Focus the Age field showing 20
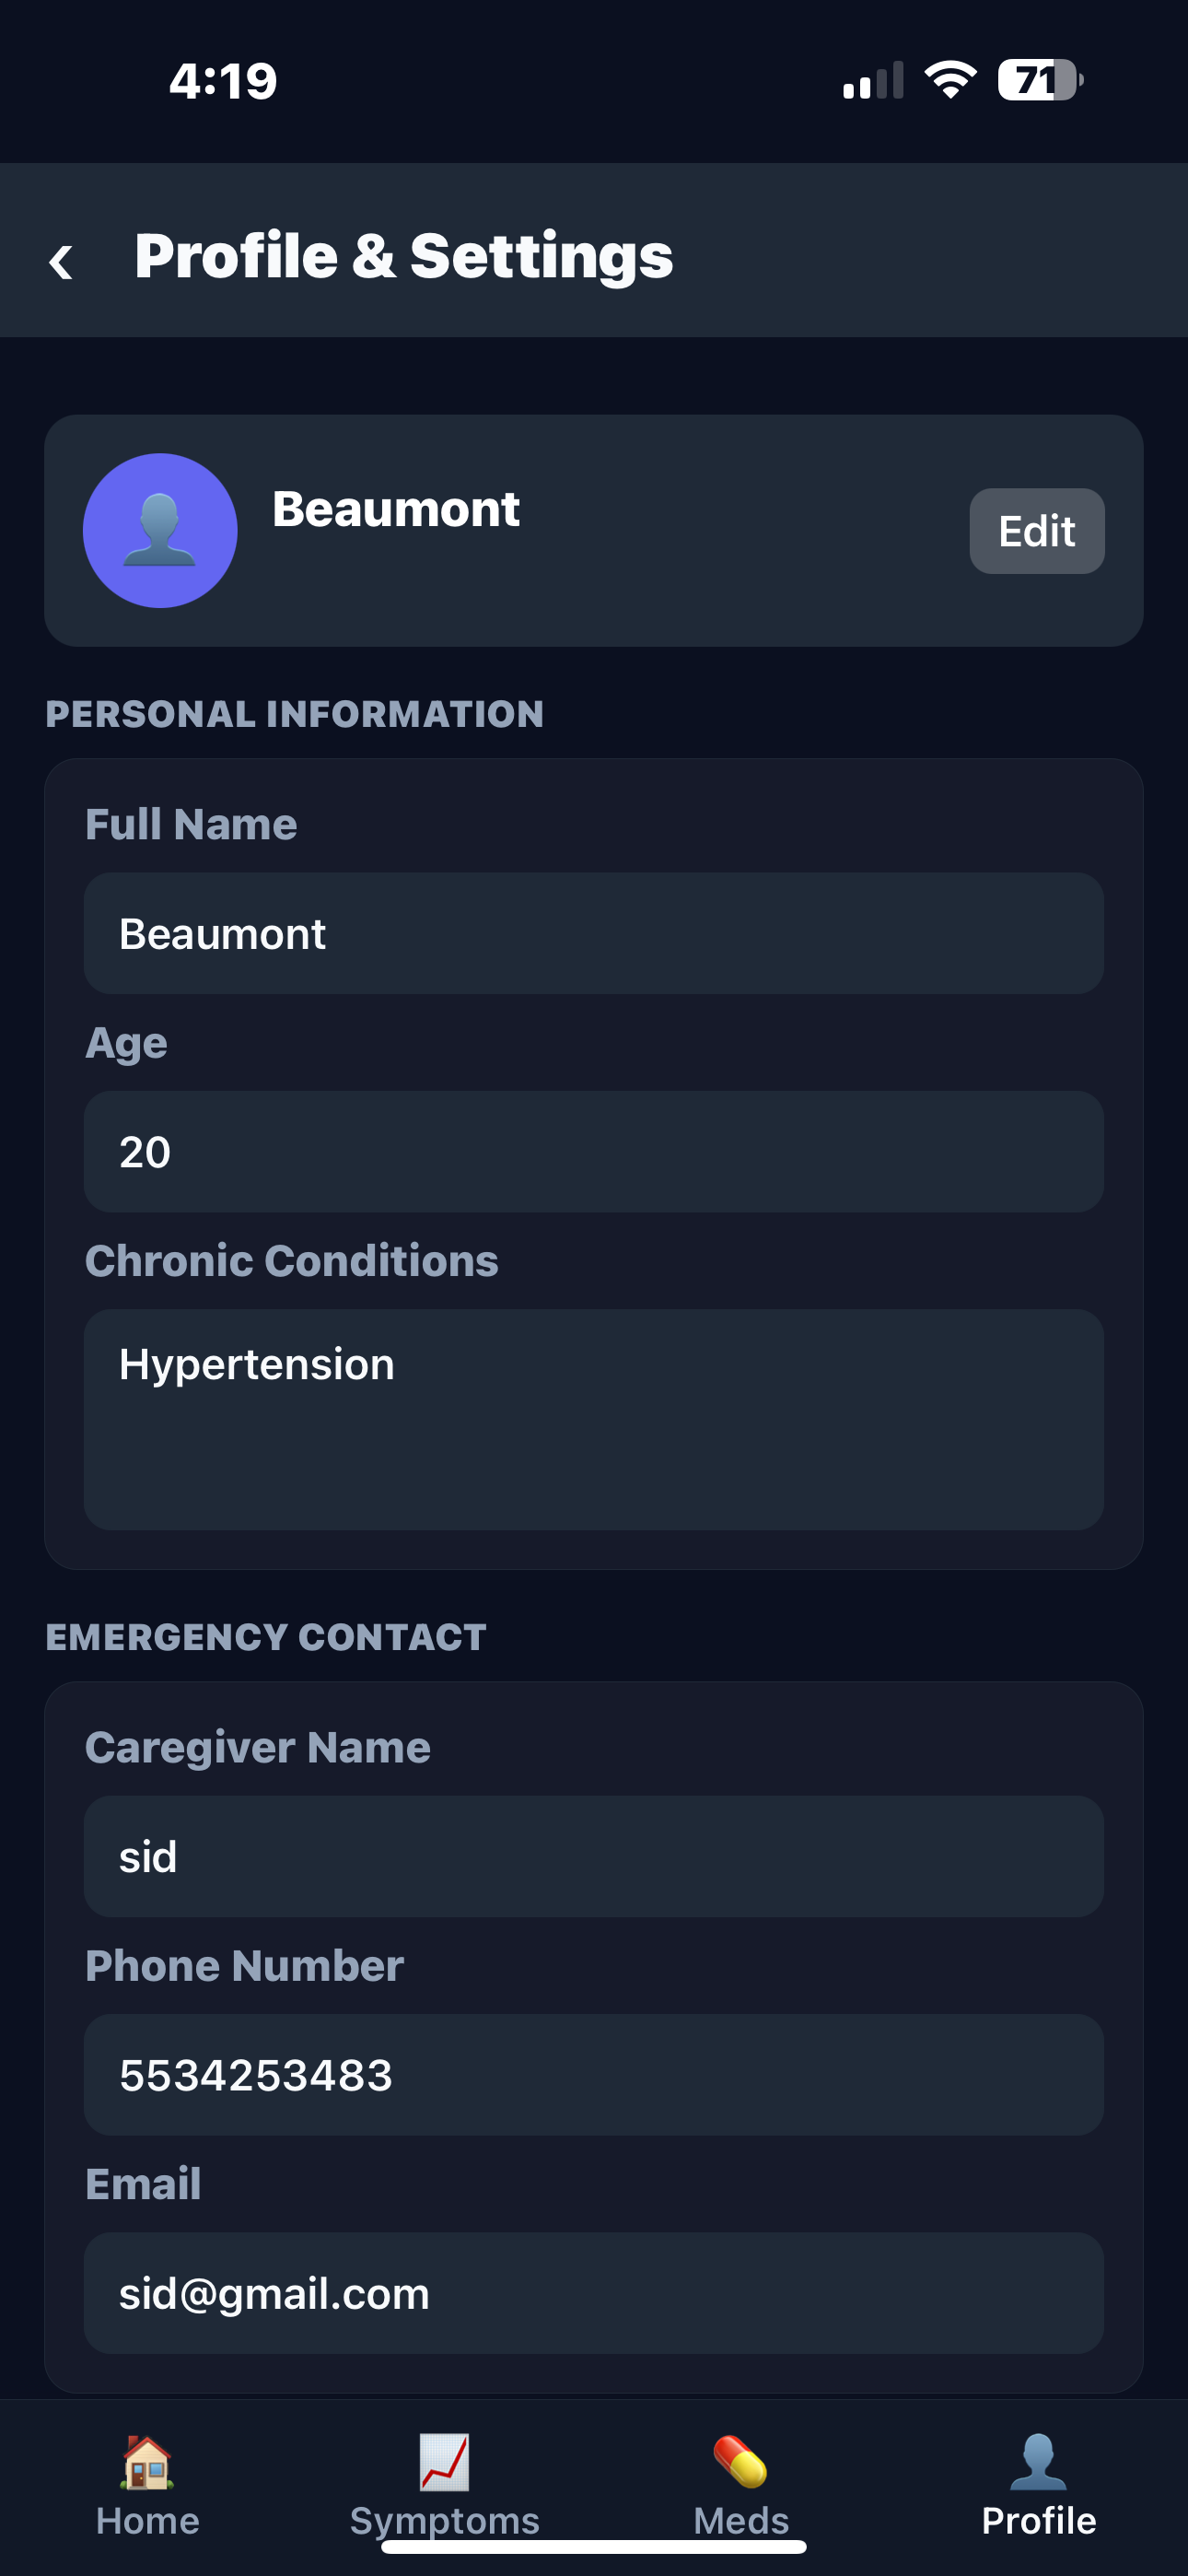1188x2576 pixels. point(594,1152)
